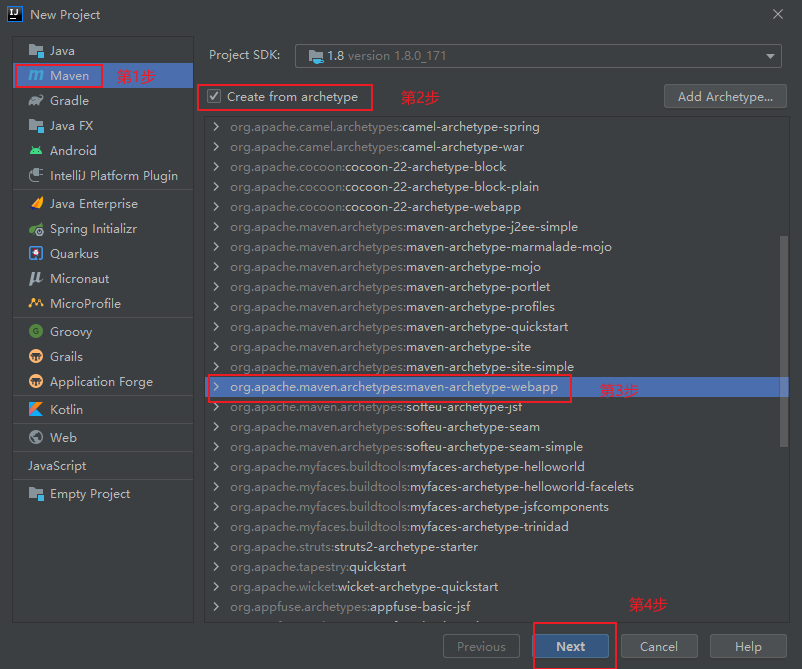Choose the Spring Initializr icon
This screenshot has height=669, width=802.
click(x=36, y=229)
